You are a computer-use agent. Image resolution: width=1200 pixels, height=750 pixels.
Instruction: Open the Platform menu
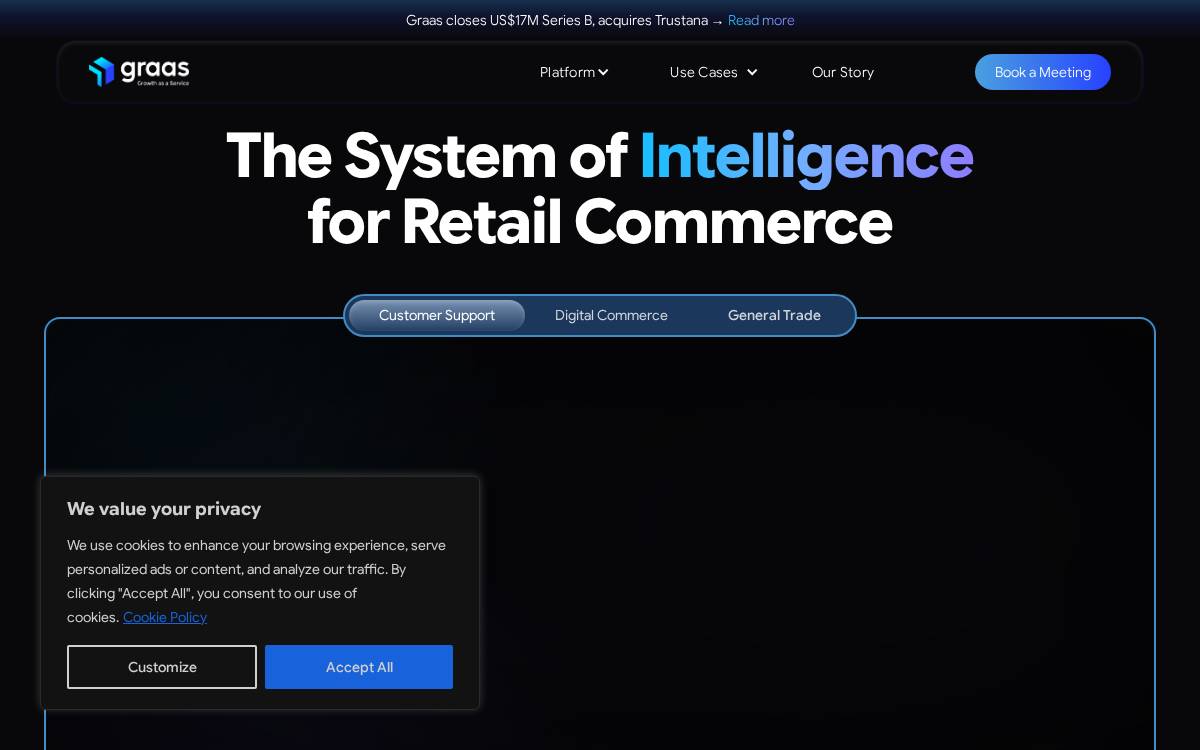pyautogui.click(x=567, y=72)
